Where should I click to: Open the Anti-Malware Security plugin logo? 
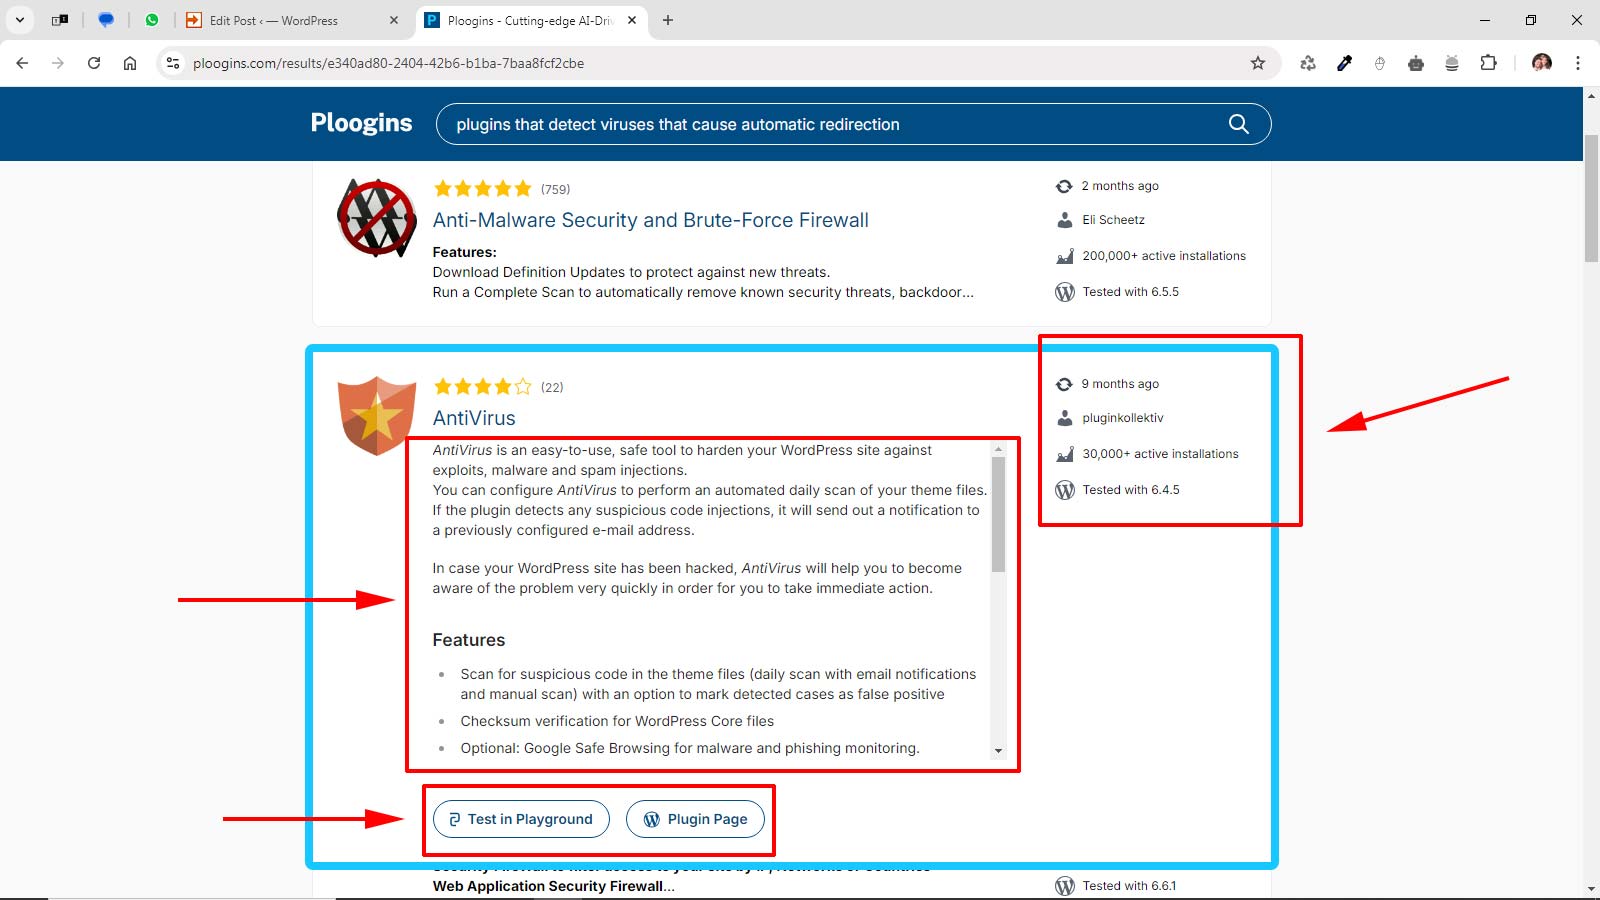tap(377, 218)
